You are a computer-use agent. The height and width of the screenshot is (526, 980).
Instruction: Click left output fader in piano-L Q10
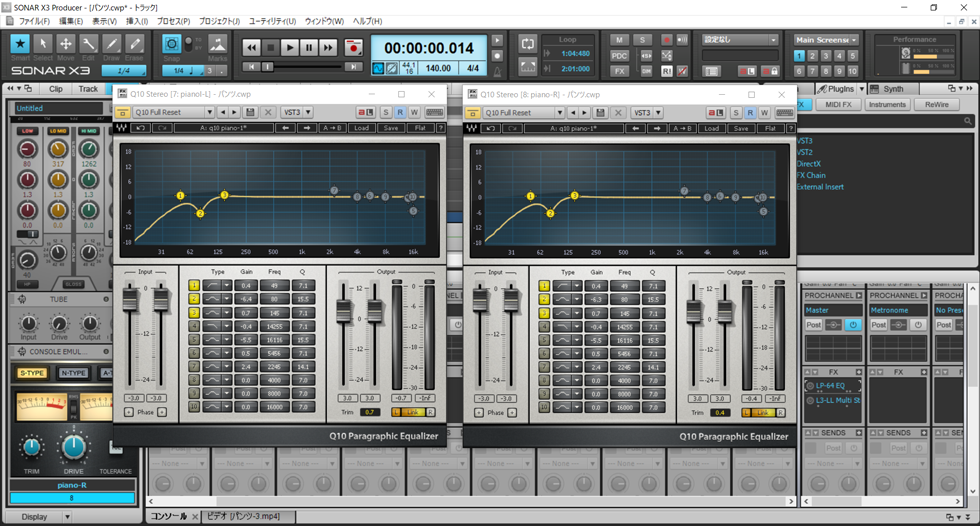(343, 310)
